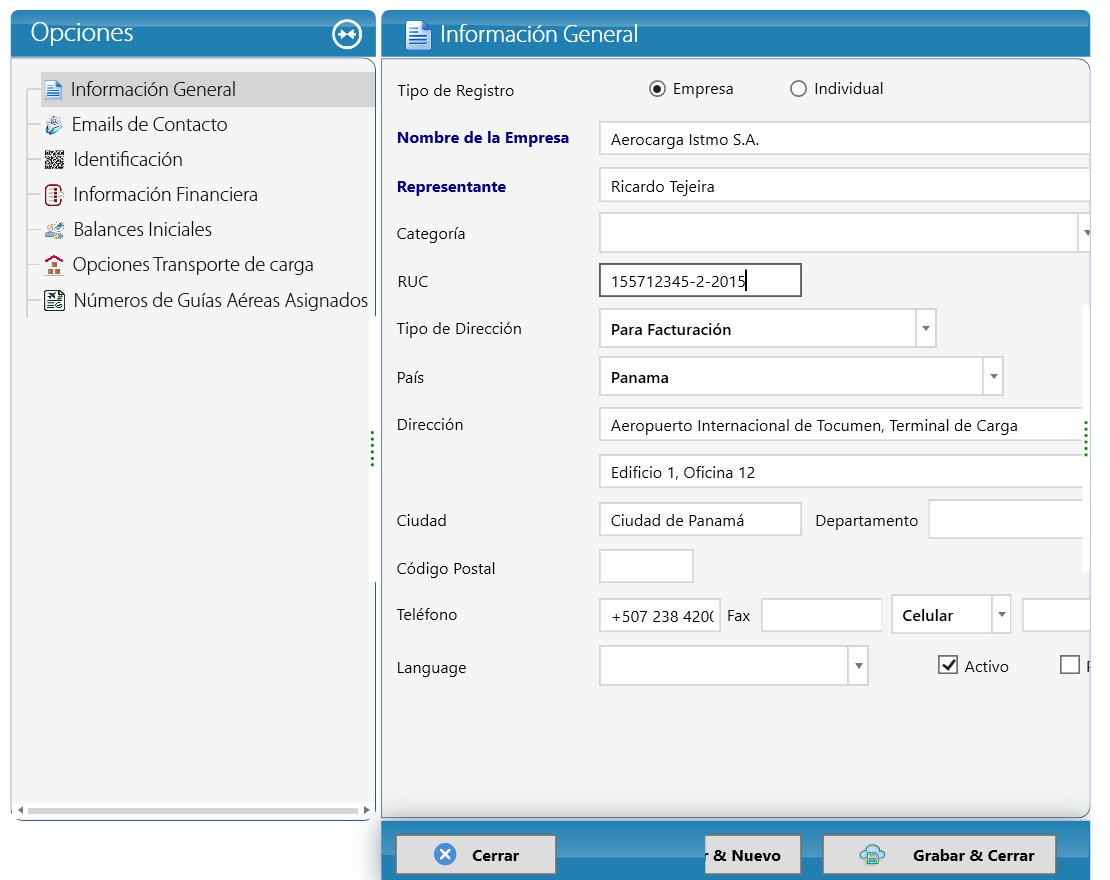Viewport: 1110px width, 880px height.
Task: Uncheck the Activo checkbox
Action: click(948, 665)
